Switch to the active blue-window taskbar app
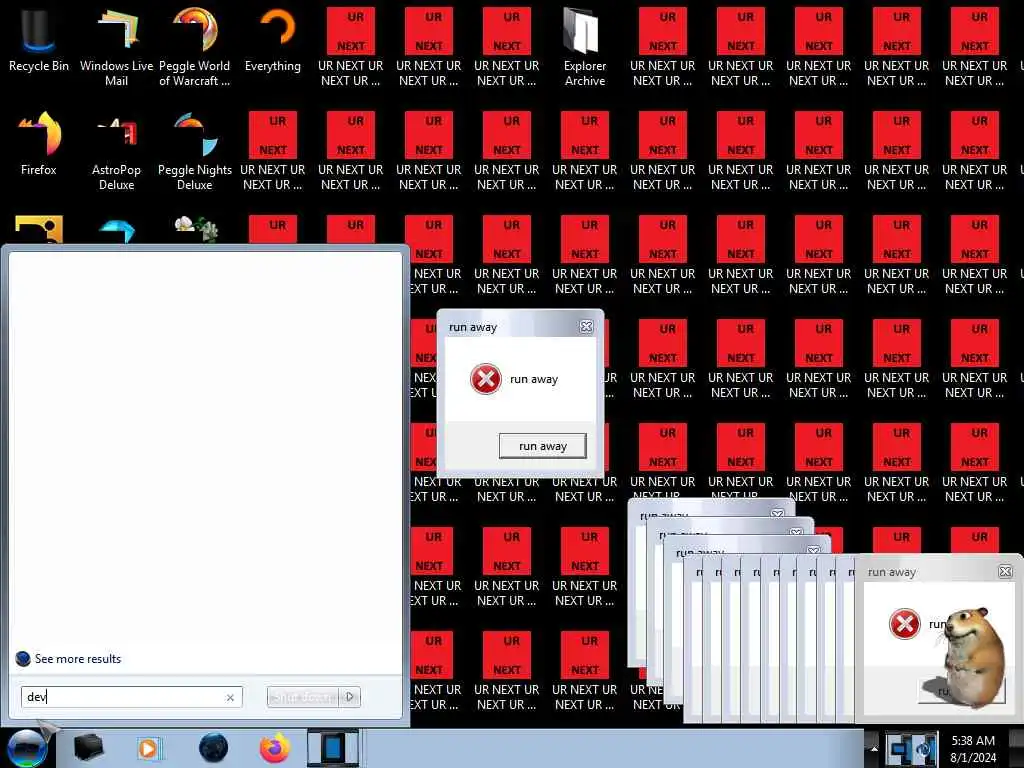This screenshot has width=1024, height=768. (x=333, y=748)
